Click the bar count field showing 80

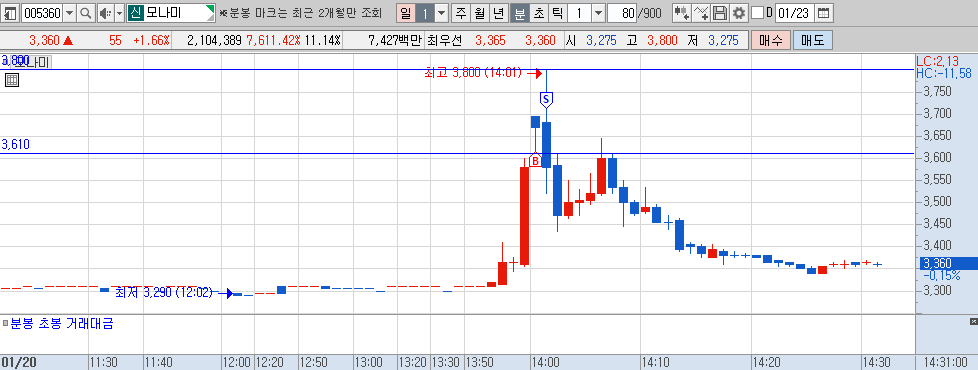(622, 12)
